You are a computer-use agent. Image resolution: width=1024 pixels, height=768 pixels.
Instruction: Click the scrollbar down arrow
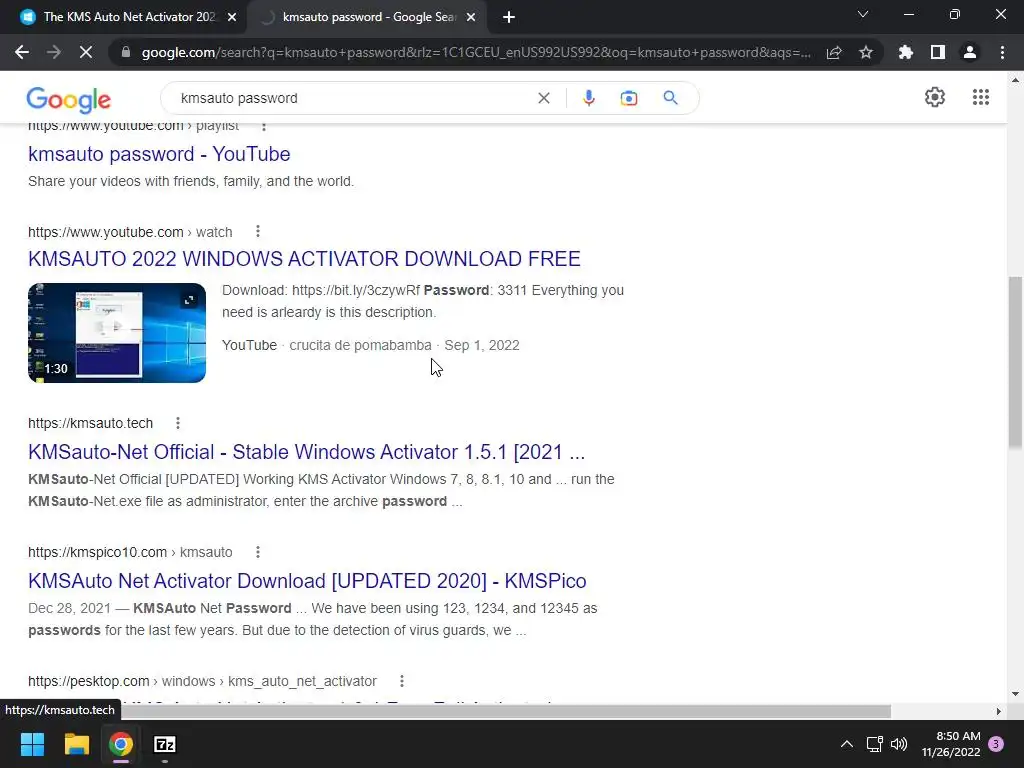[1015, 694]
